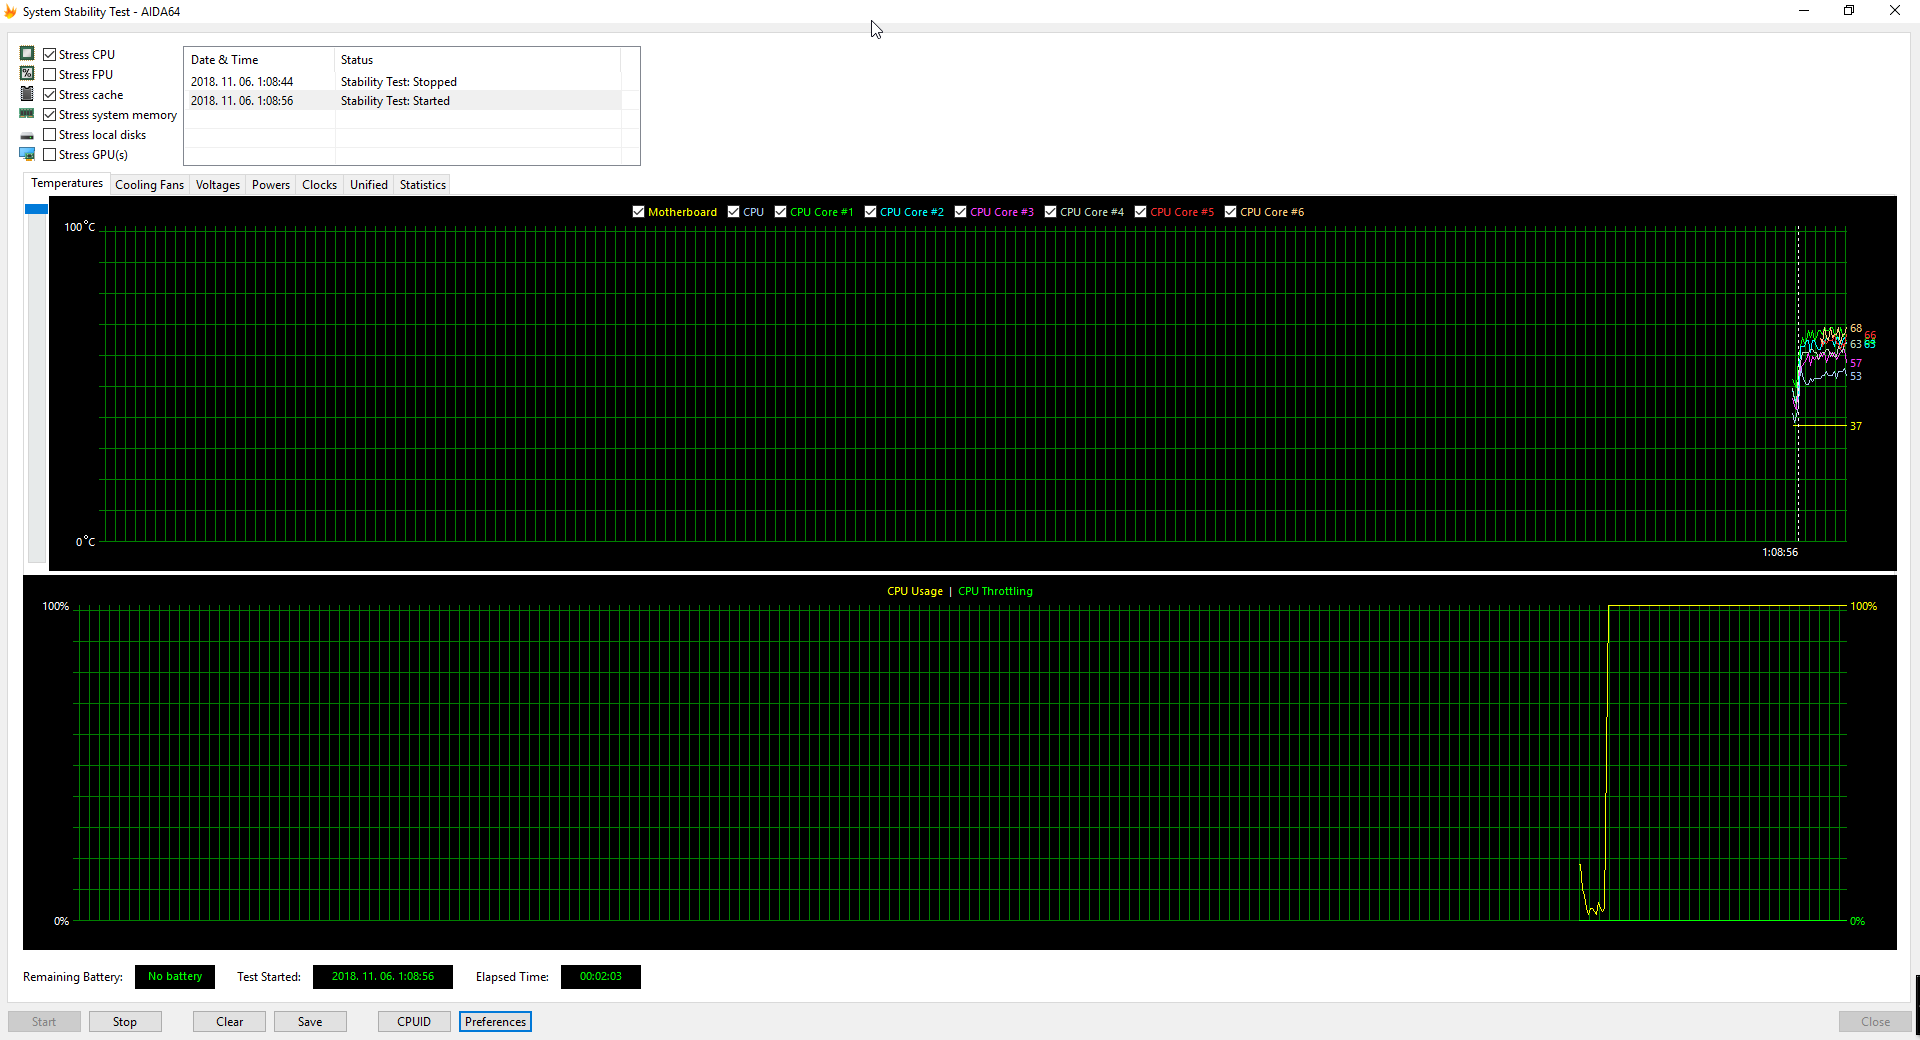
Task: Click the disk icon beside Stress local disks
Action: [27, 135]
